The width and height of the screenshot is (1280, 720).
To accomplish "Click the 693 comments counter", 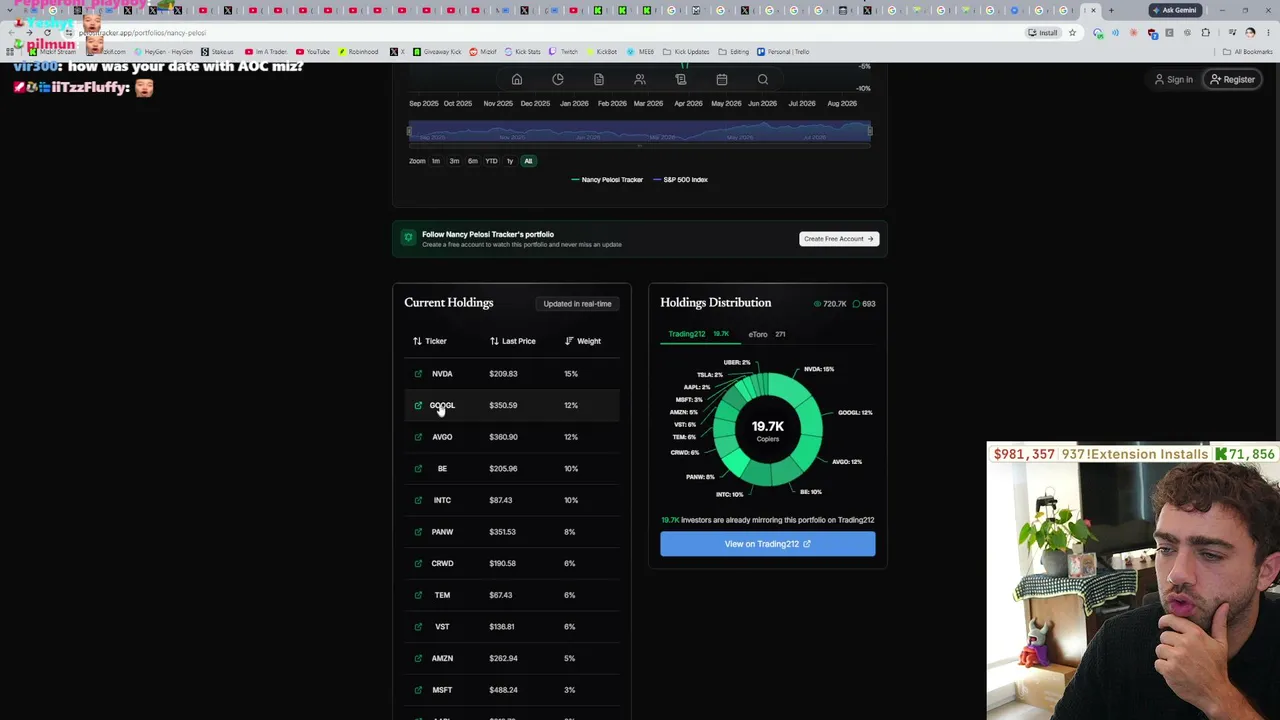I will (864, 304).
